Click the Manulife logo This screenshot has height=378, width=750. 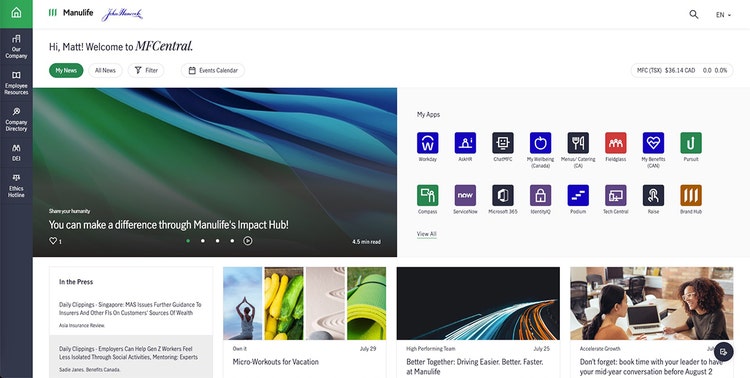[x=71, y=13]
